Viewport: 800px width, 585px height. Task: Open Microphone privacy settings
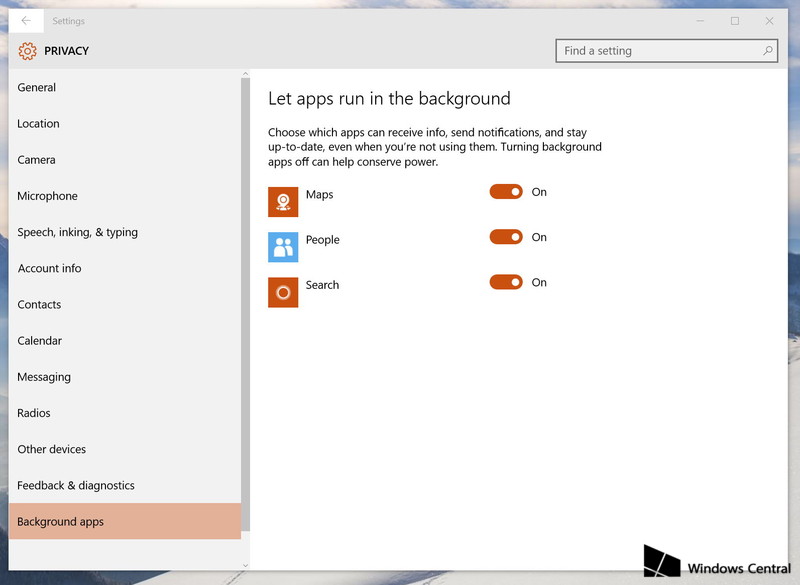tap(48, 196)
